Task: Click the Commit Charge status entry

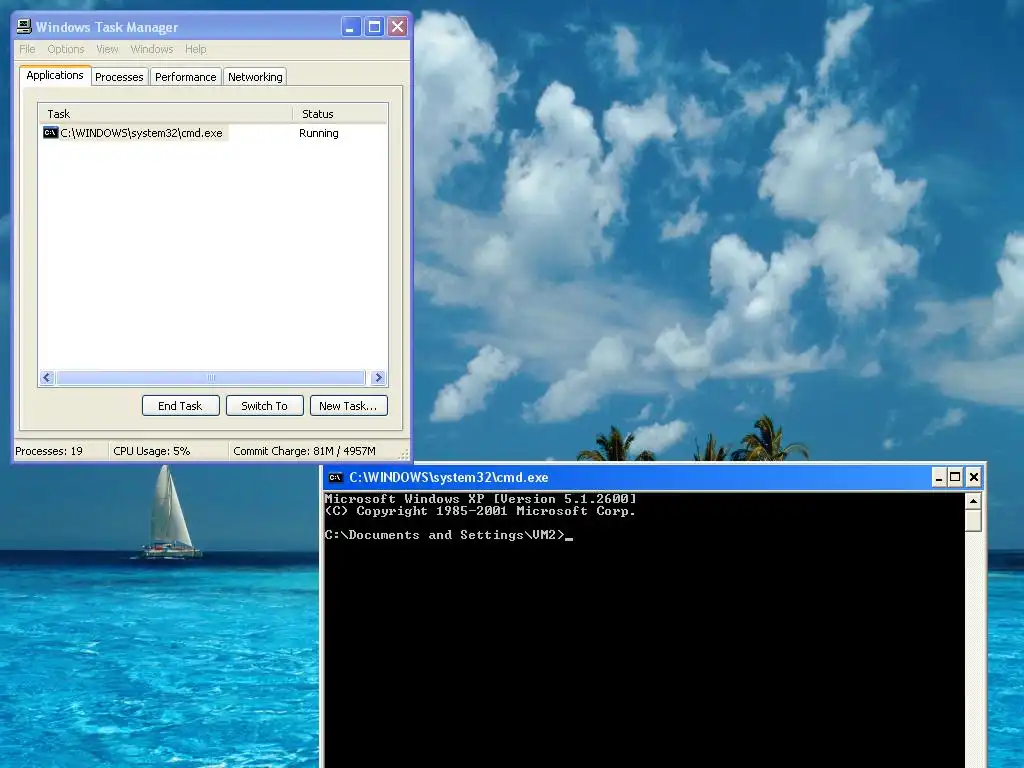Action: tap(304, 451)
